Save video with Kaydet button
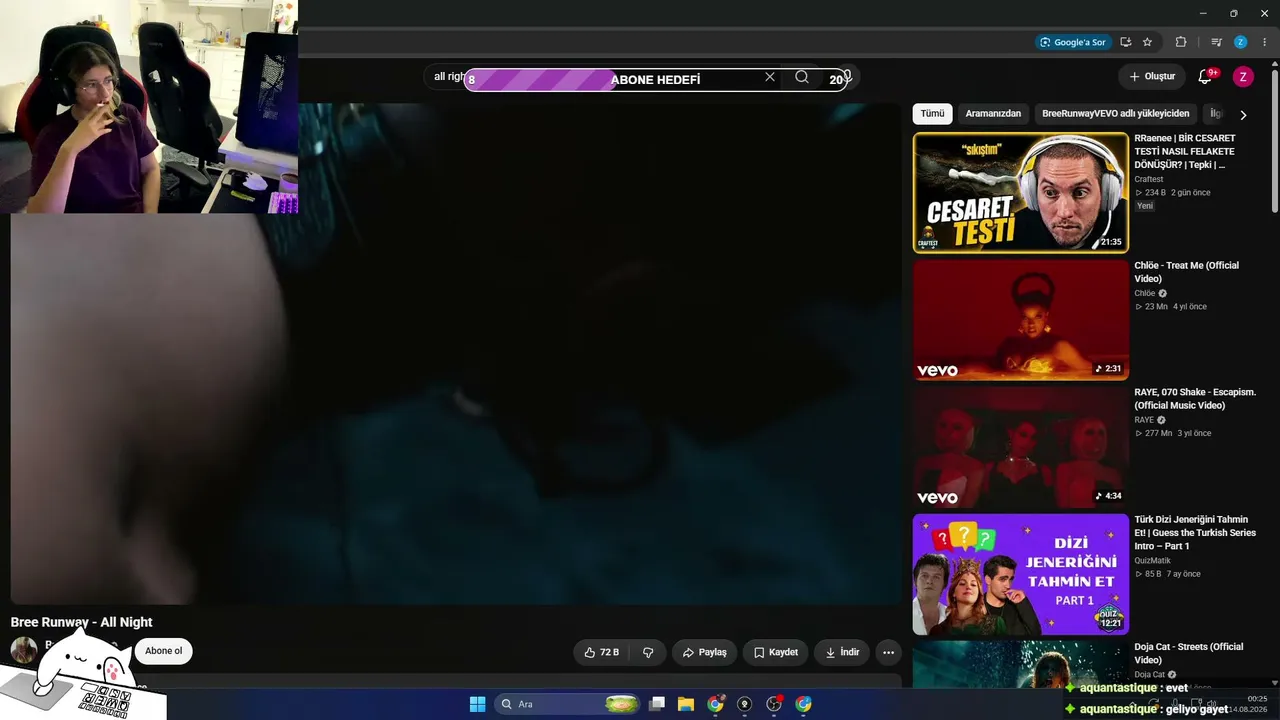 pos(776,652)
